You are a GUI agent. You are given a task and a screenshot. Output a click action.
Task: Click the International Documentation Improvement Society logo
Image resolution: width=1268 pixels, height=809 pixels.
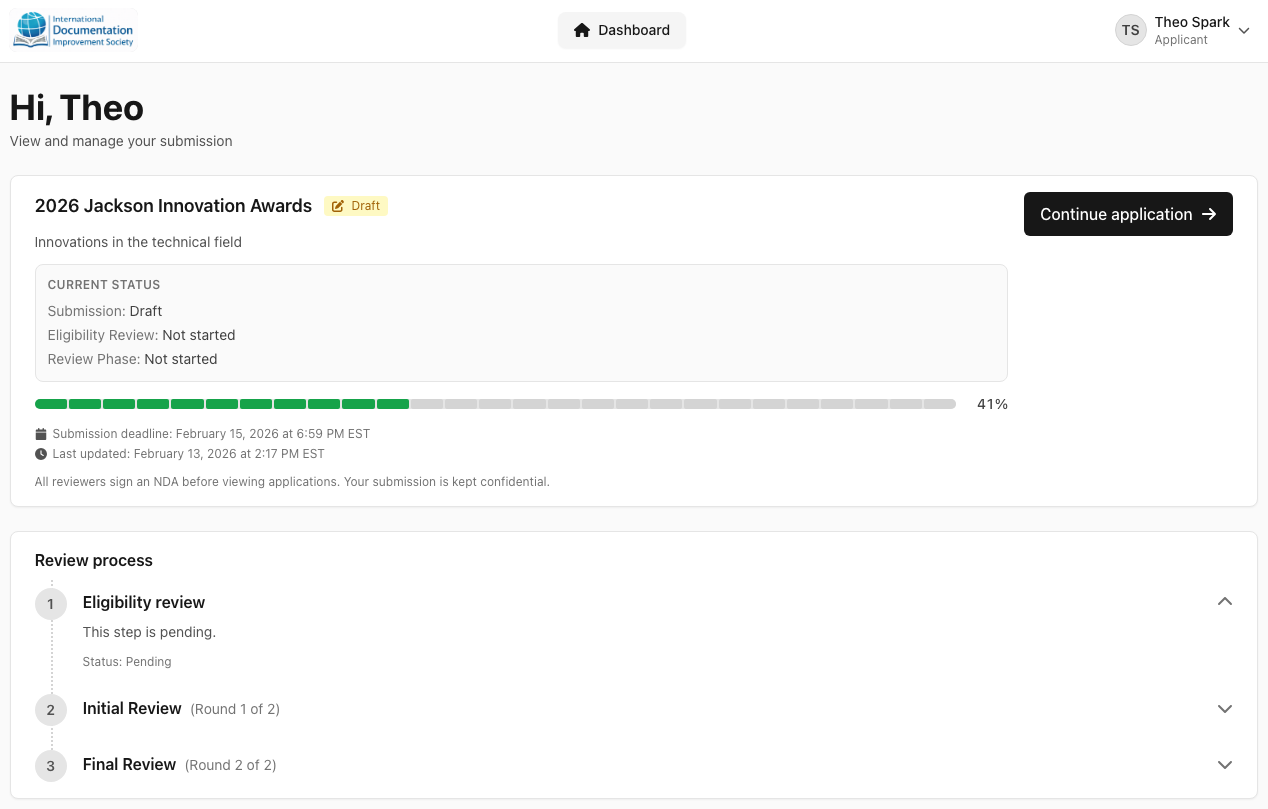click(73, 29)
